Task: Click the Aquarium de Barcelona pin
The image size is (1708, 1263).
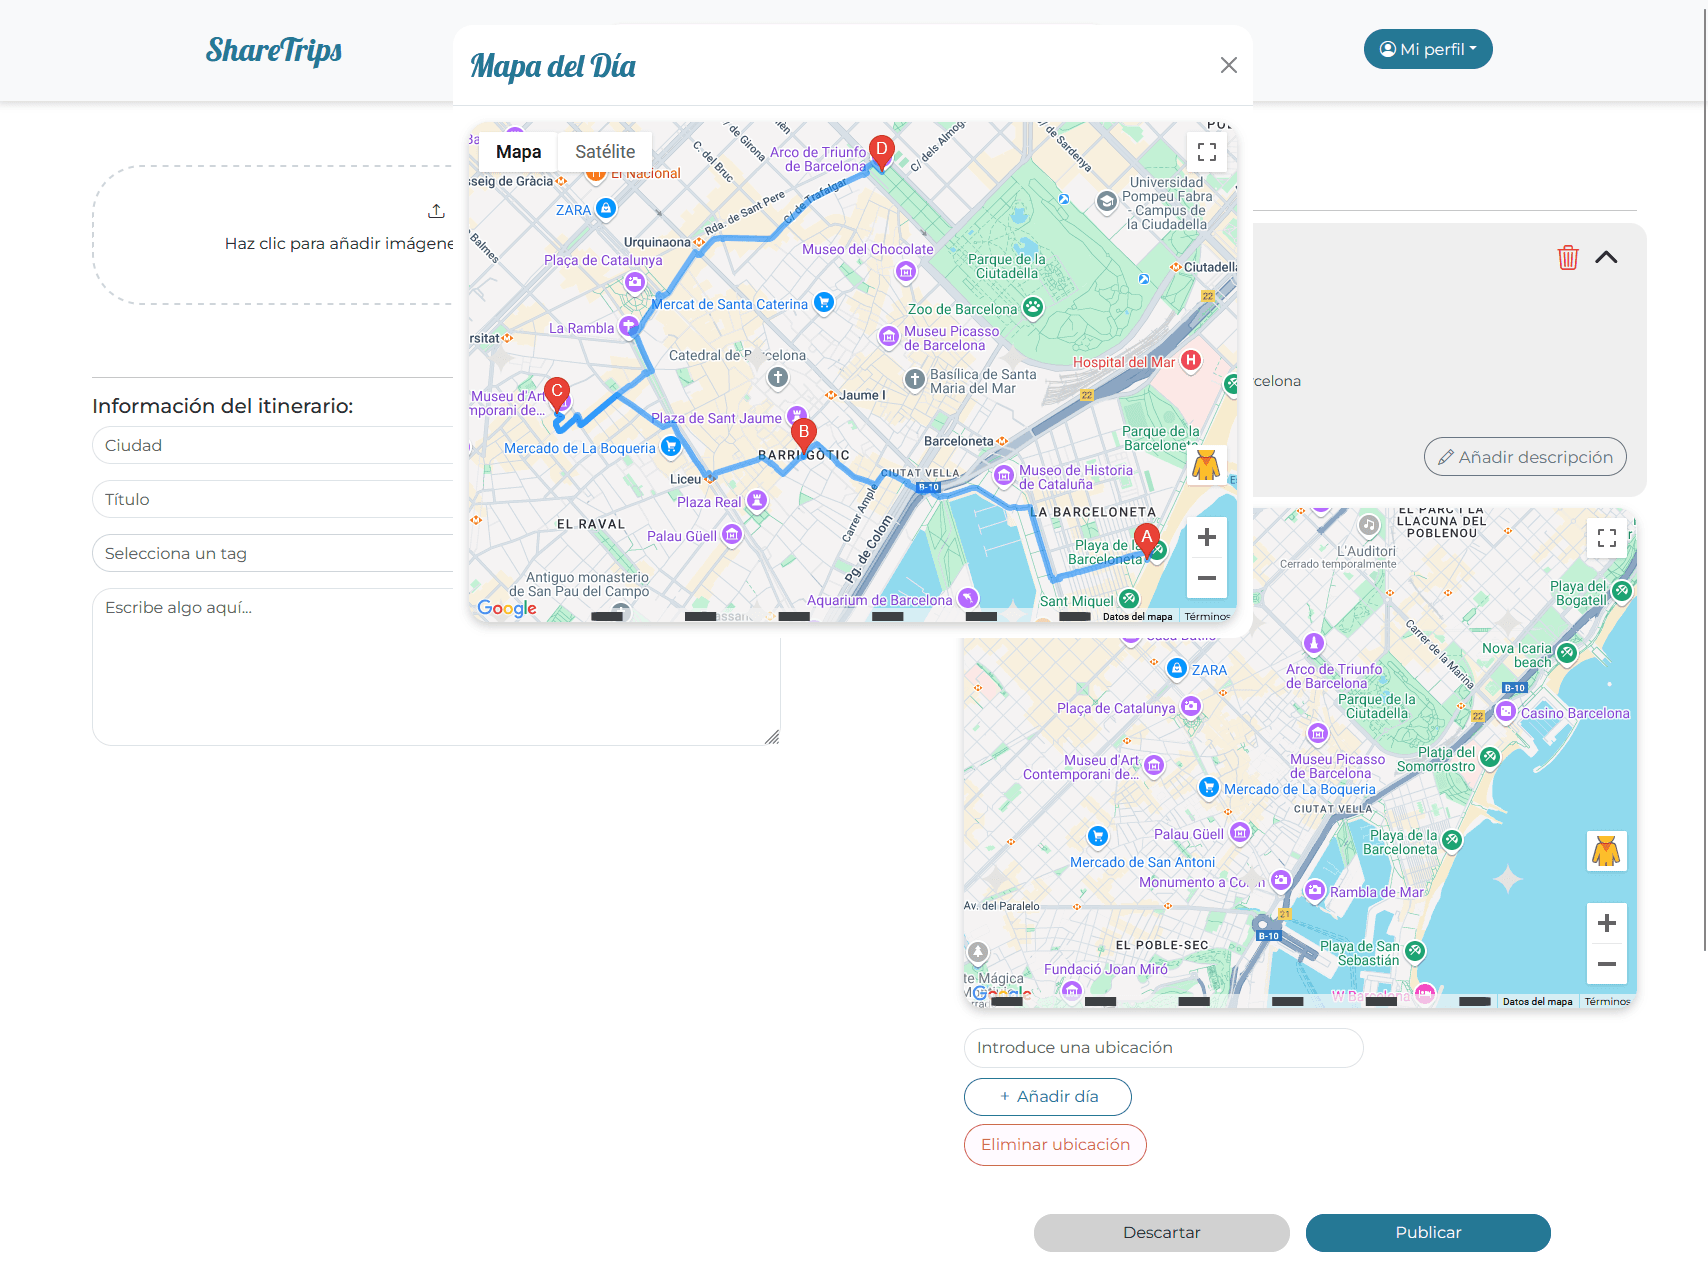Action: pyautogui.click(x=967, y=598)
